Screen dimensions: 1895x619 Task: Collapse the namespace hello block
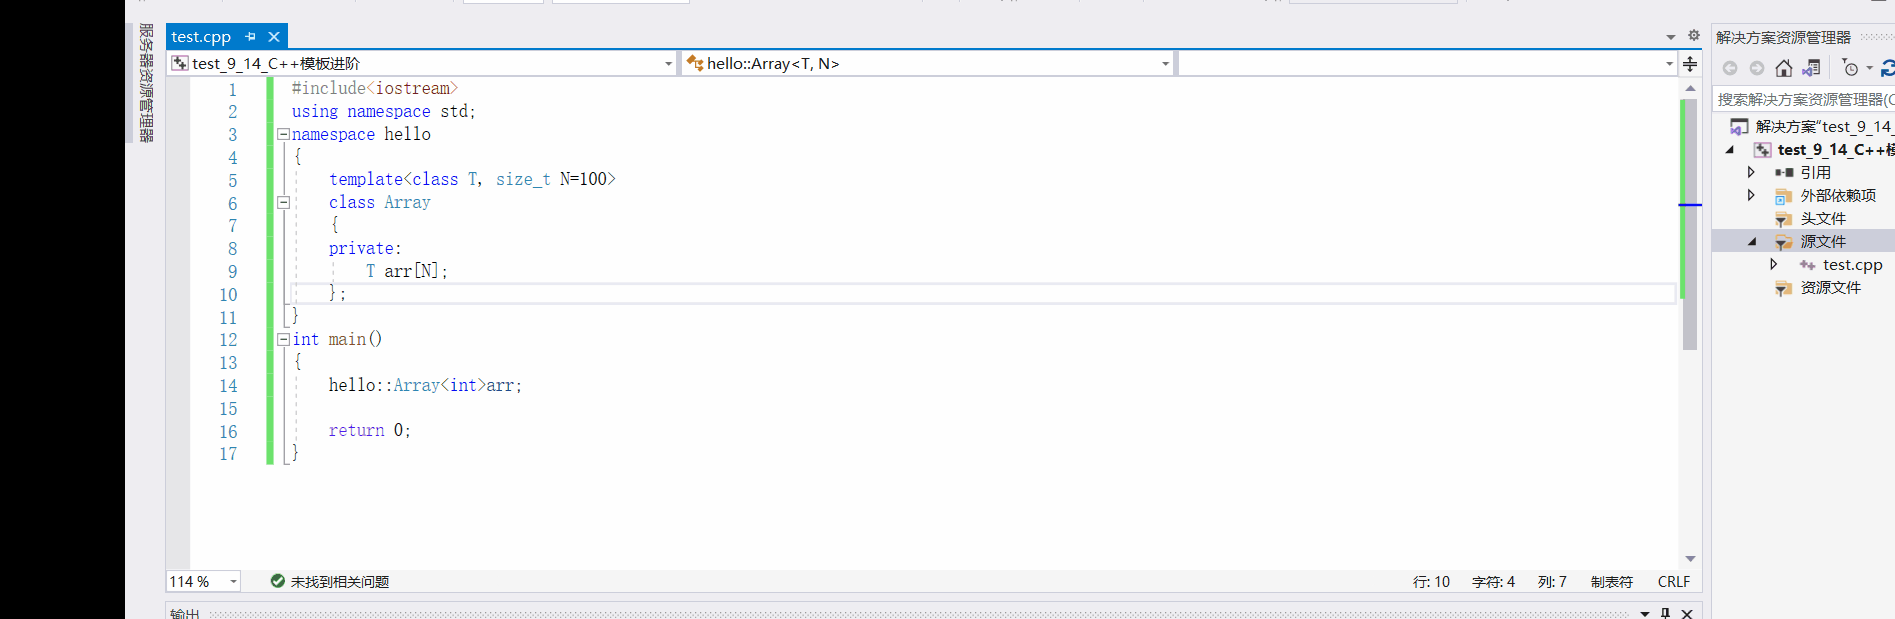(x=283, y=134)
